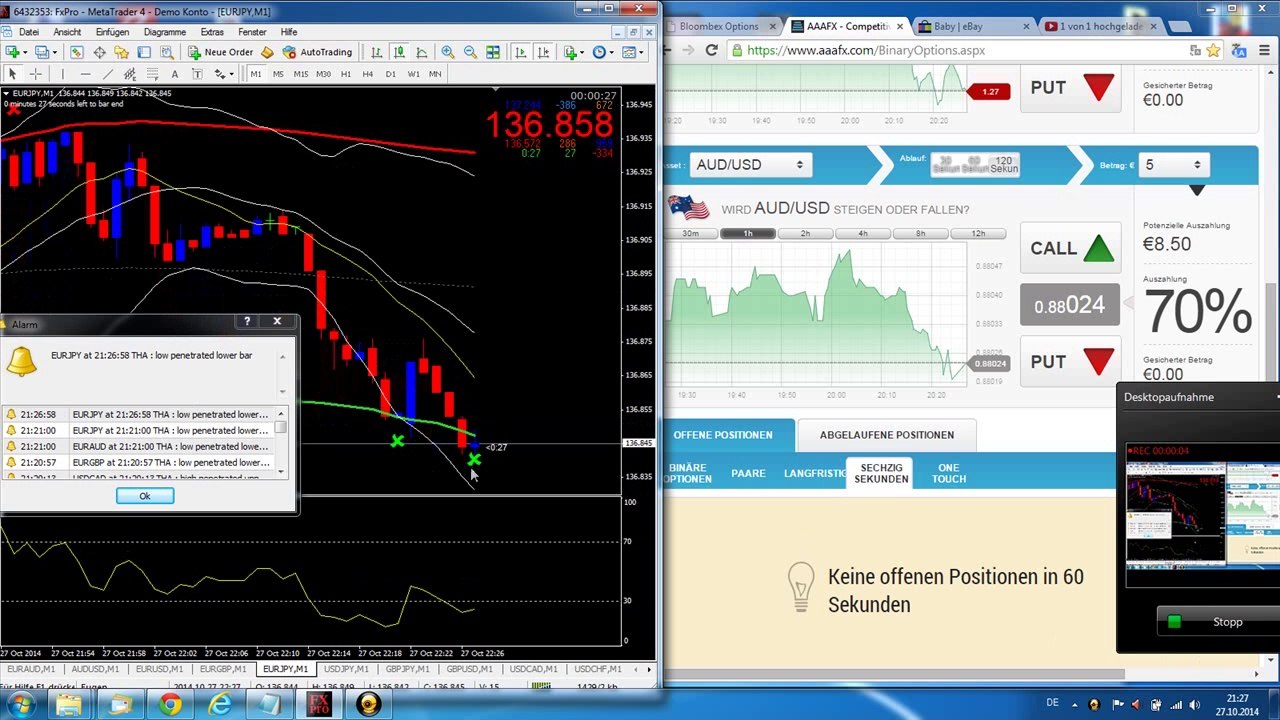The width and height of the screenshot is (1280, 720).
Task: Select the One Touch option type
Action: tap(949, 473)
